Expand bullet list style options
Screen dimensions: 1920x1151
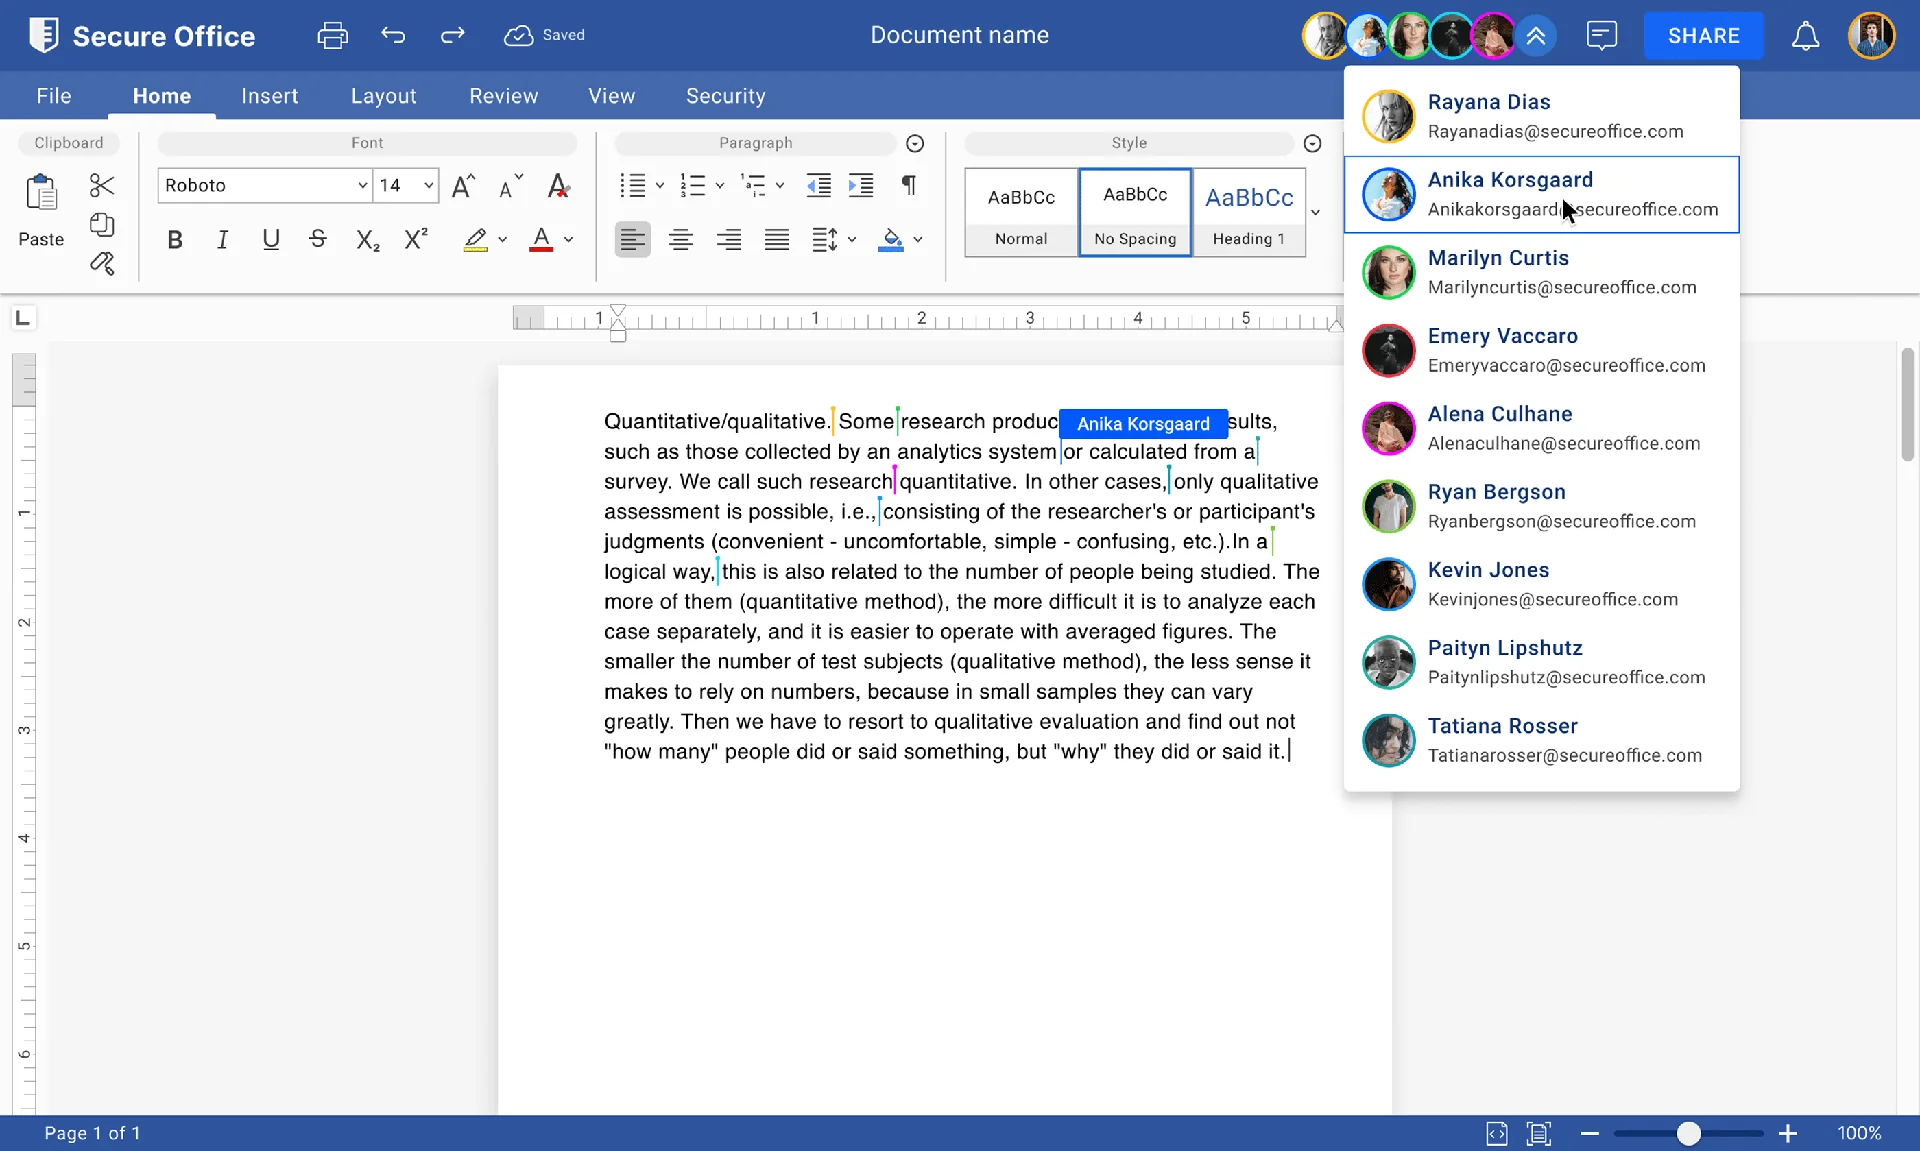[x=660, y=186]
